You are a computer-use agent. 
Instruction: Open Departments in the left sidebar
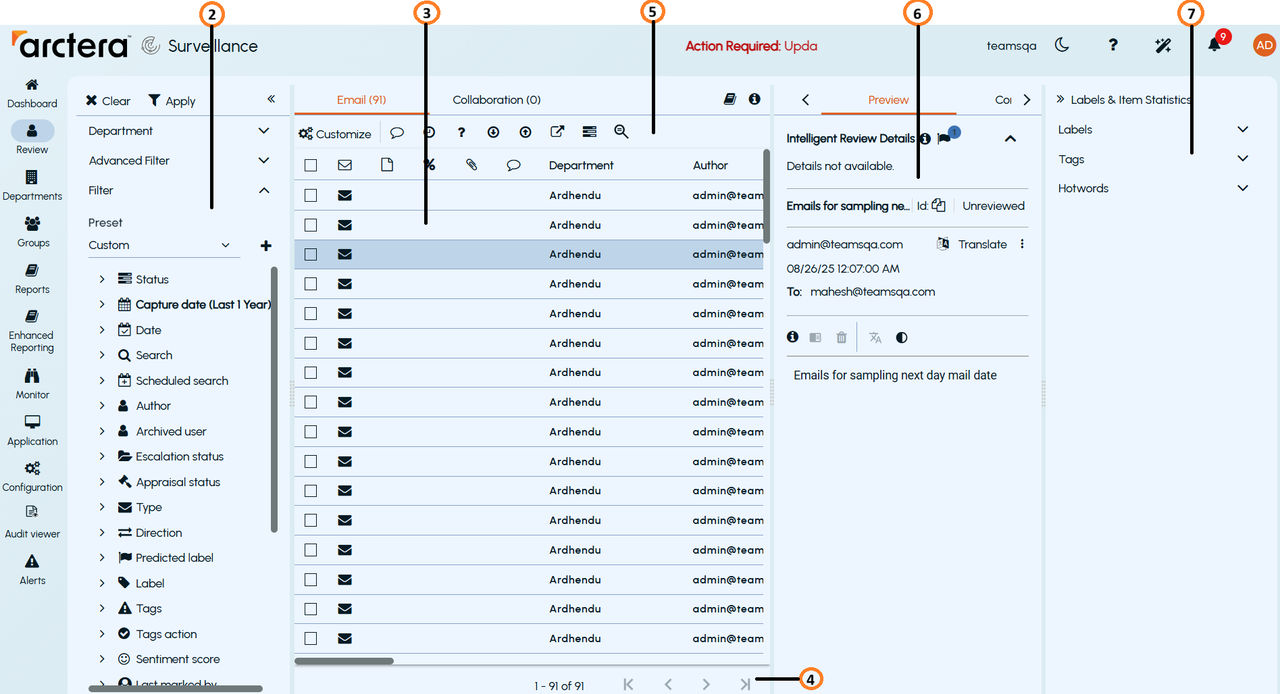tap(32, 186)
